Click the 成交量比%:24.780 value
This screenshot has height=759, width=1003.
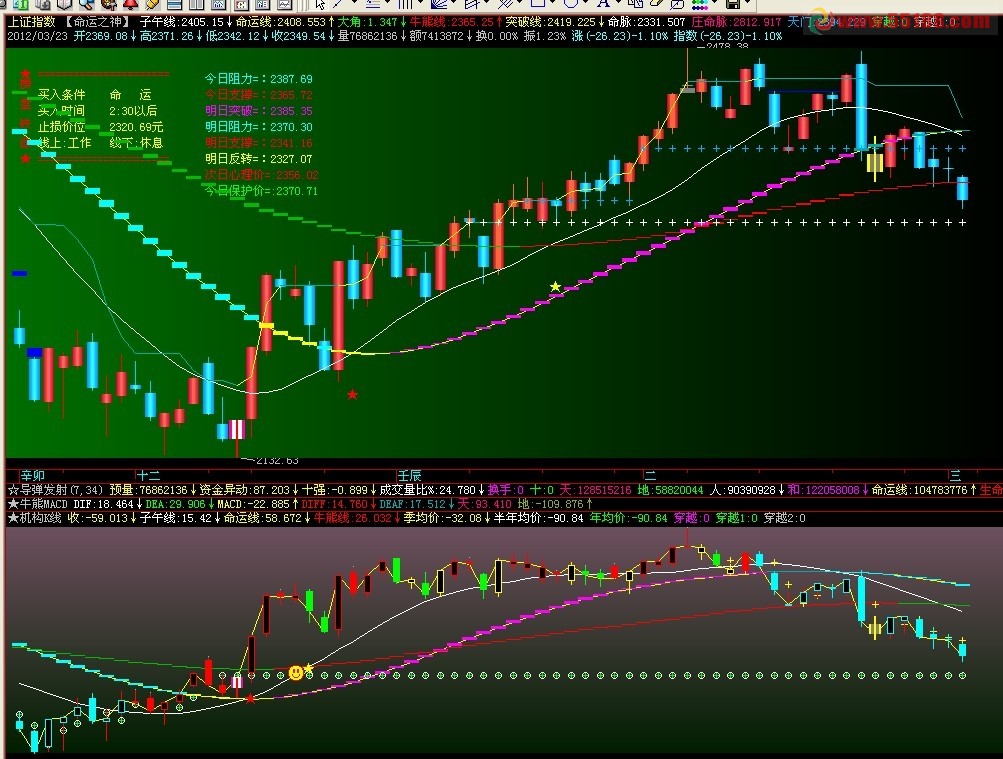tap(427, 490)
